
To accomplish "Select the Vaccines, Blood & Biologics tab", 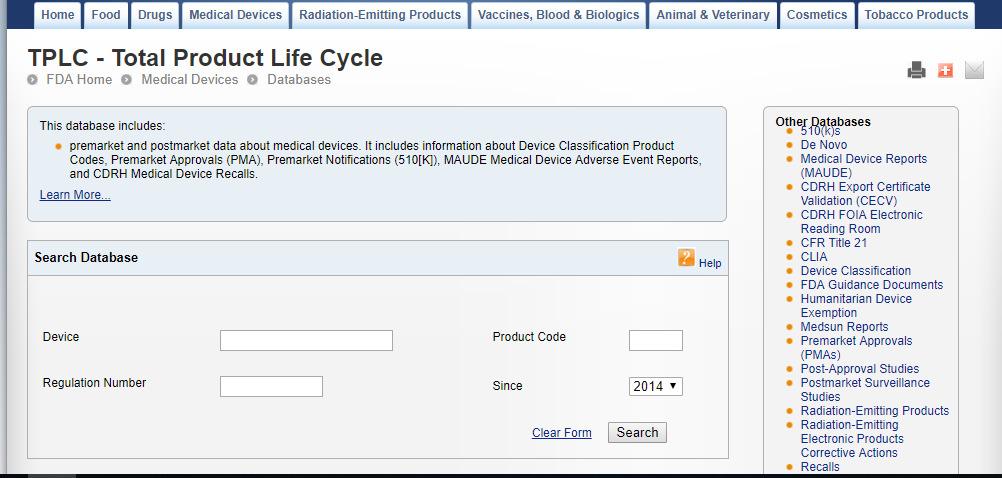I will 558,15.
